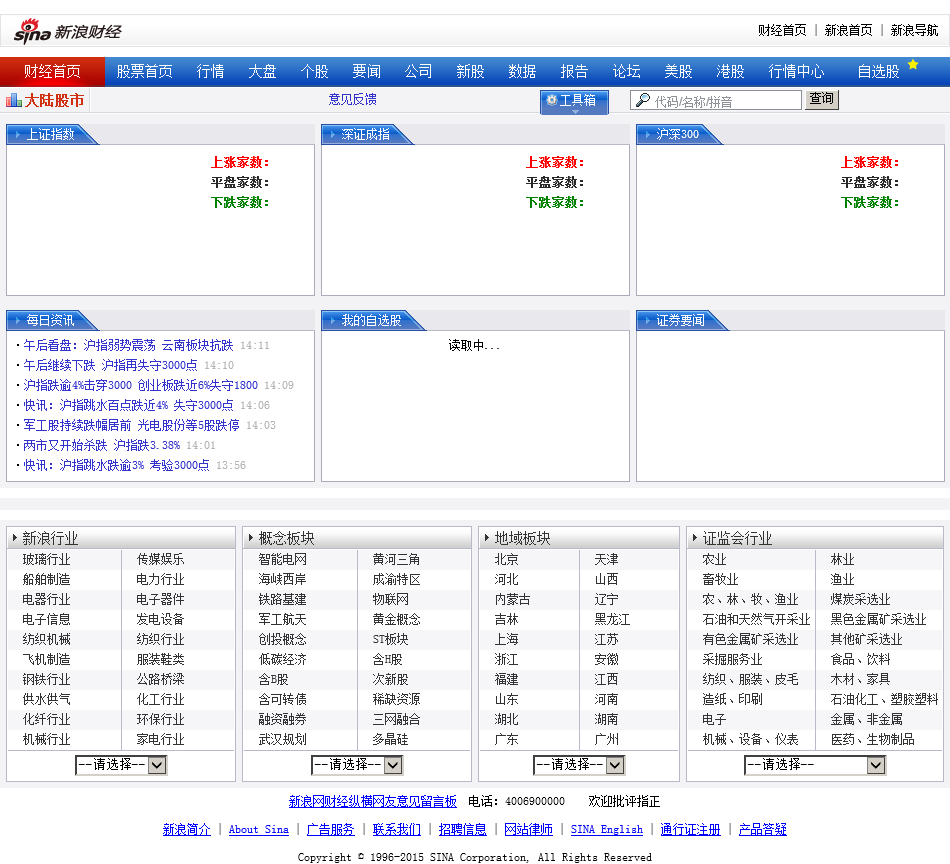Open 港股 nav item
This screenshot has height=864, width=950.
tap(730, 71)
